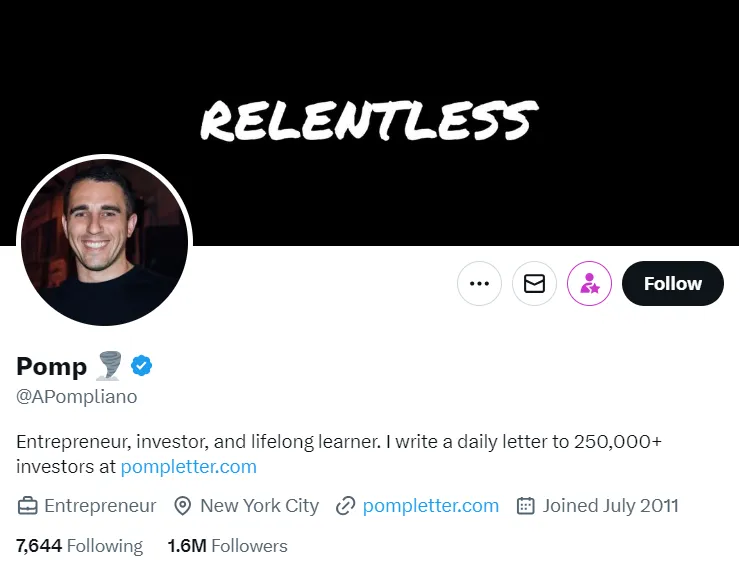Click the blue verified checkmark badge

(x=142, y=367)
